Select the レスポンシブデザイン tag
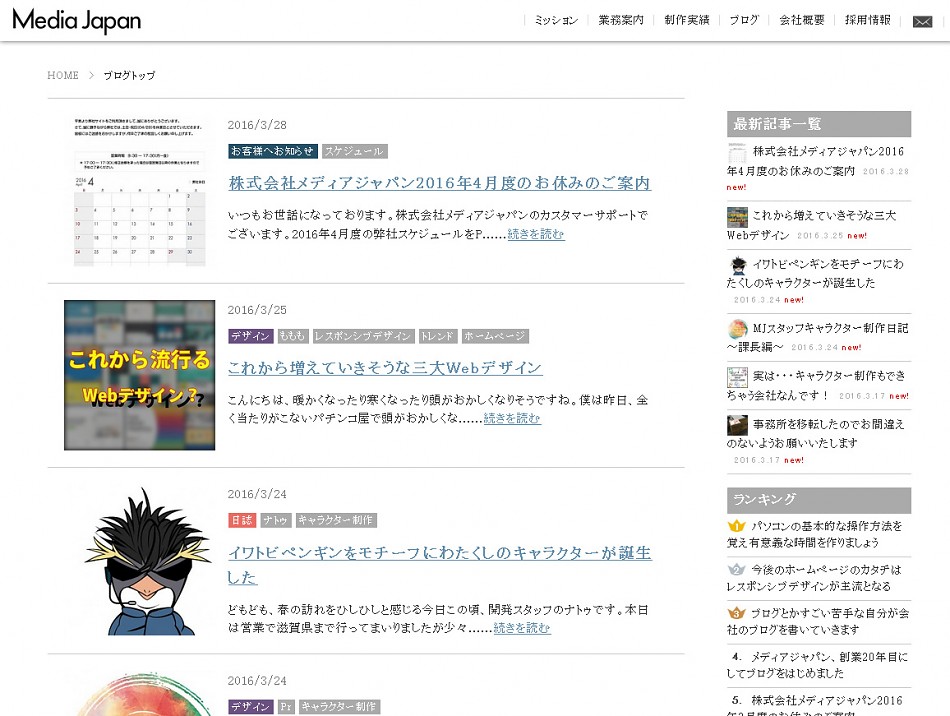This screenshot has width=950, height=716. [x=364, y=336]
